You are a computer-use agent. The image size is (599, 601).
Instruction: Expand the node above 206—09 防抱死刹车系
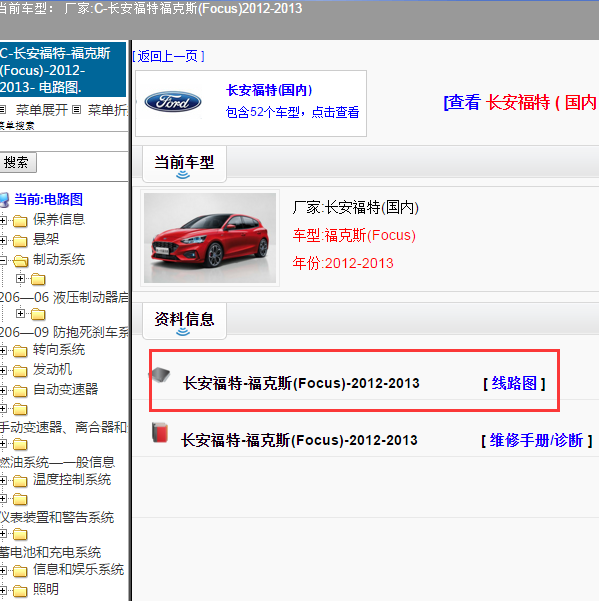pyautogui.click(x=20, y=314)
